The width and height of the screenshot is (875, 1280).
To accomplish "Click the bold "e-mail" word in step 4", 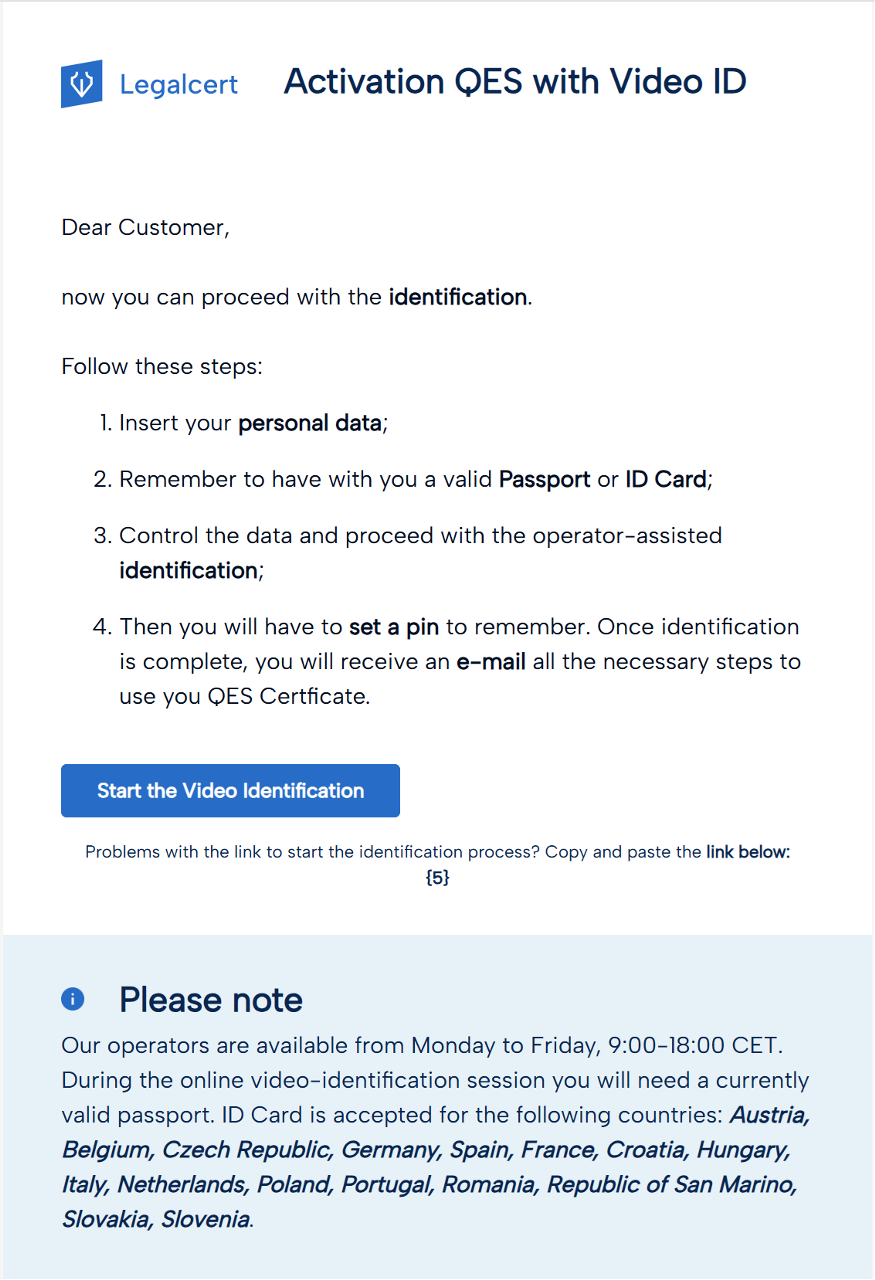I will [491, 662].
